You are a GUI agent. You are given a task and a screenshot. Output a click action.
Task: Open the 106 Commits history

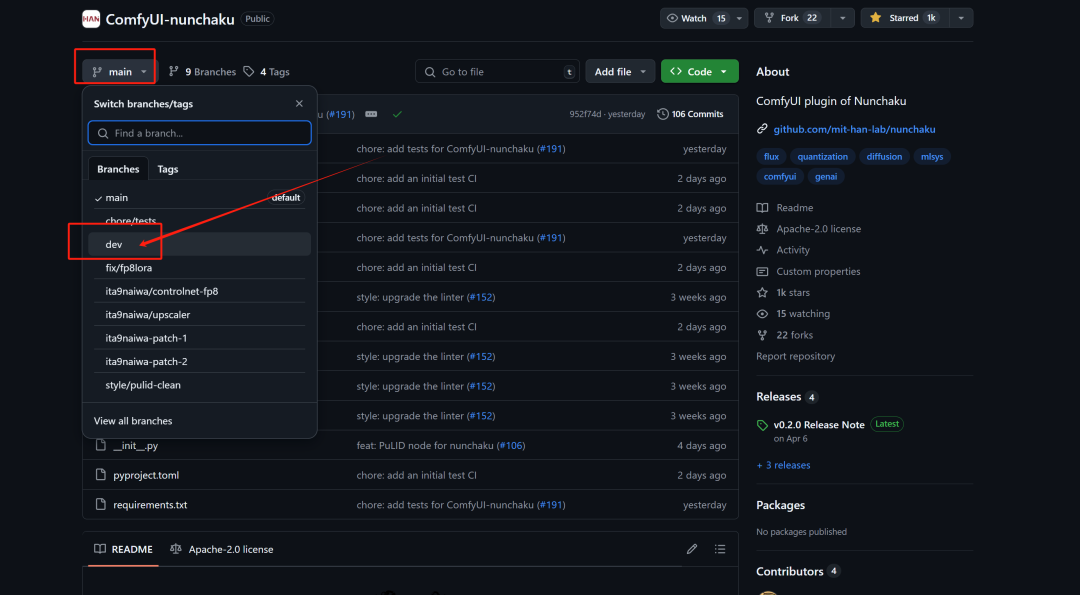690,114
